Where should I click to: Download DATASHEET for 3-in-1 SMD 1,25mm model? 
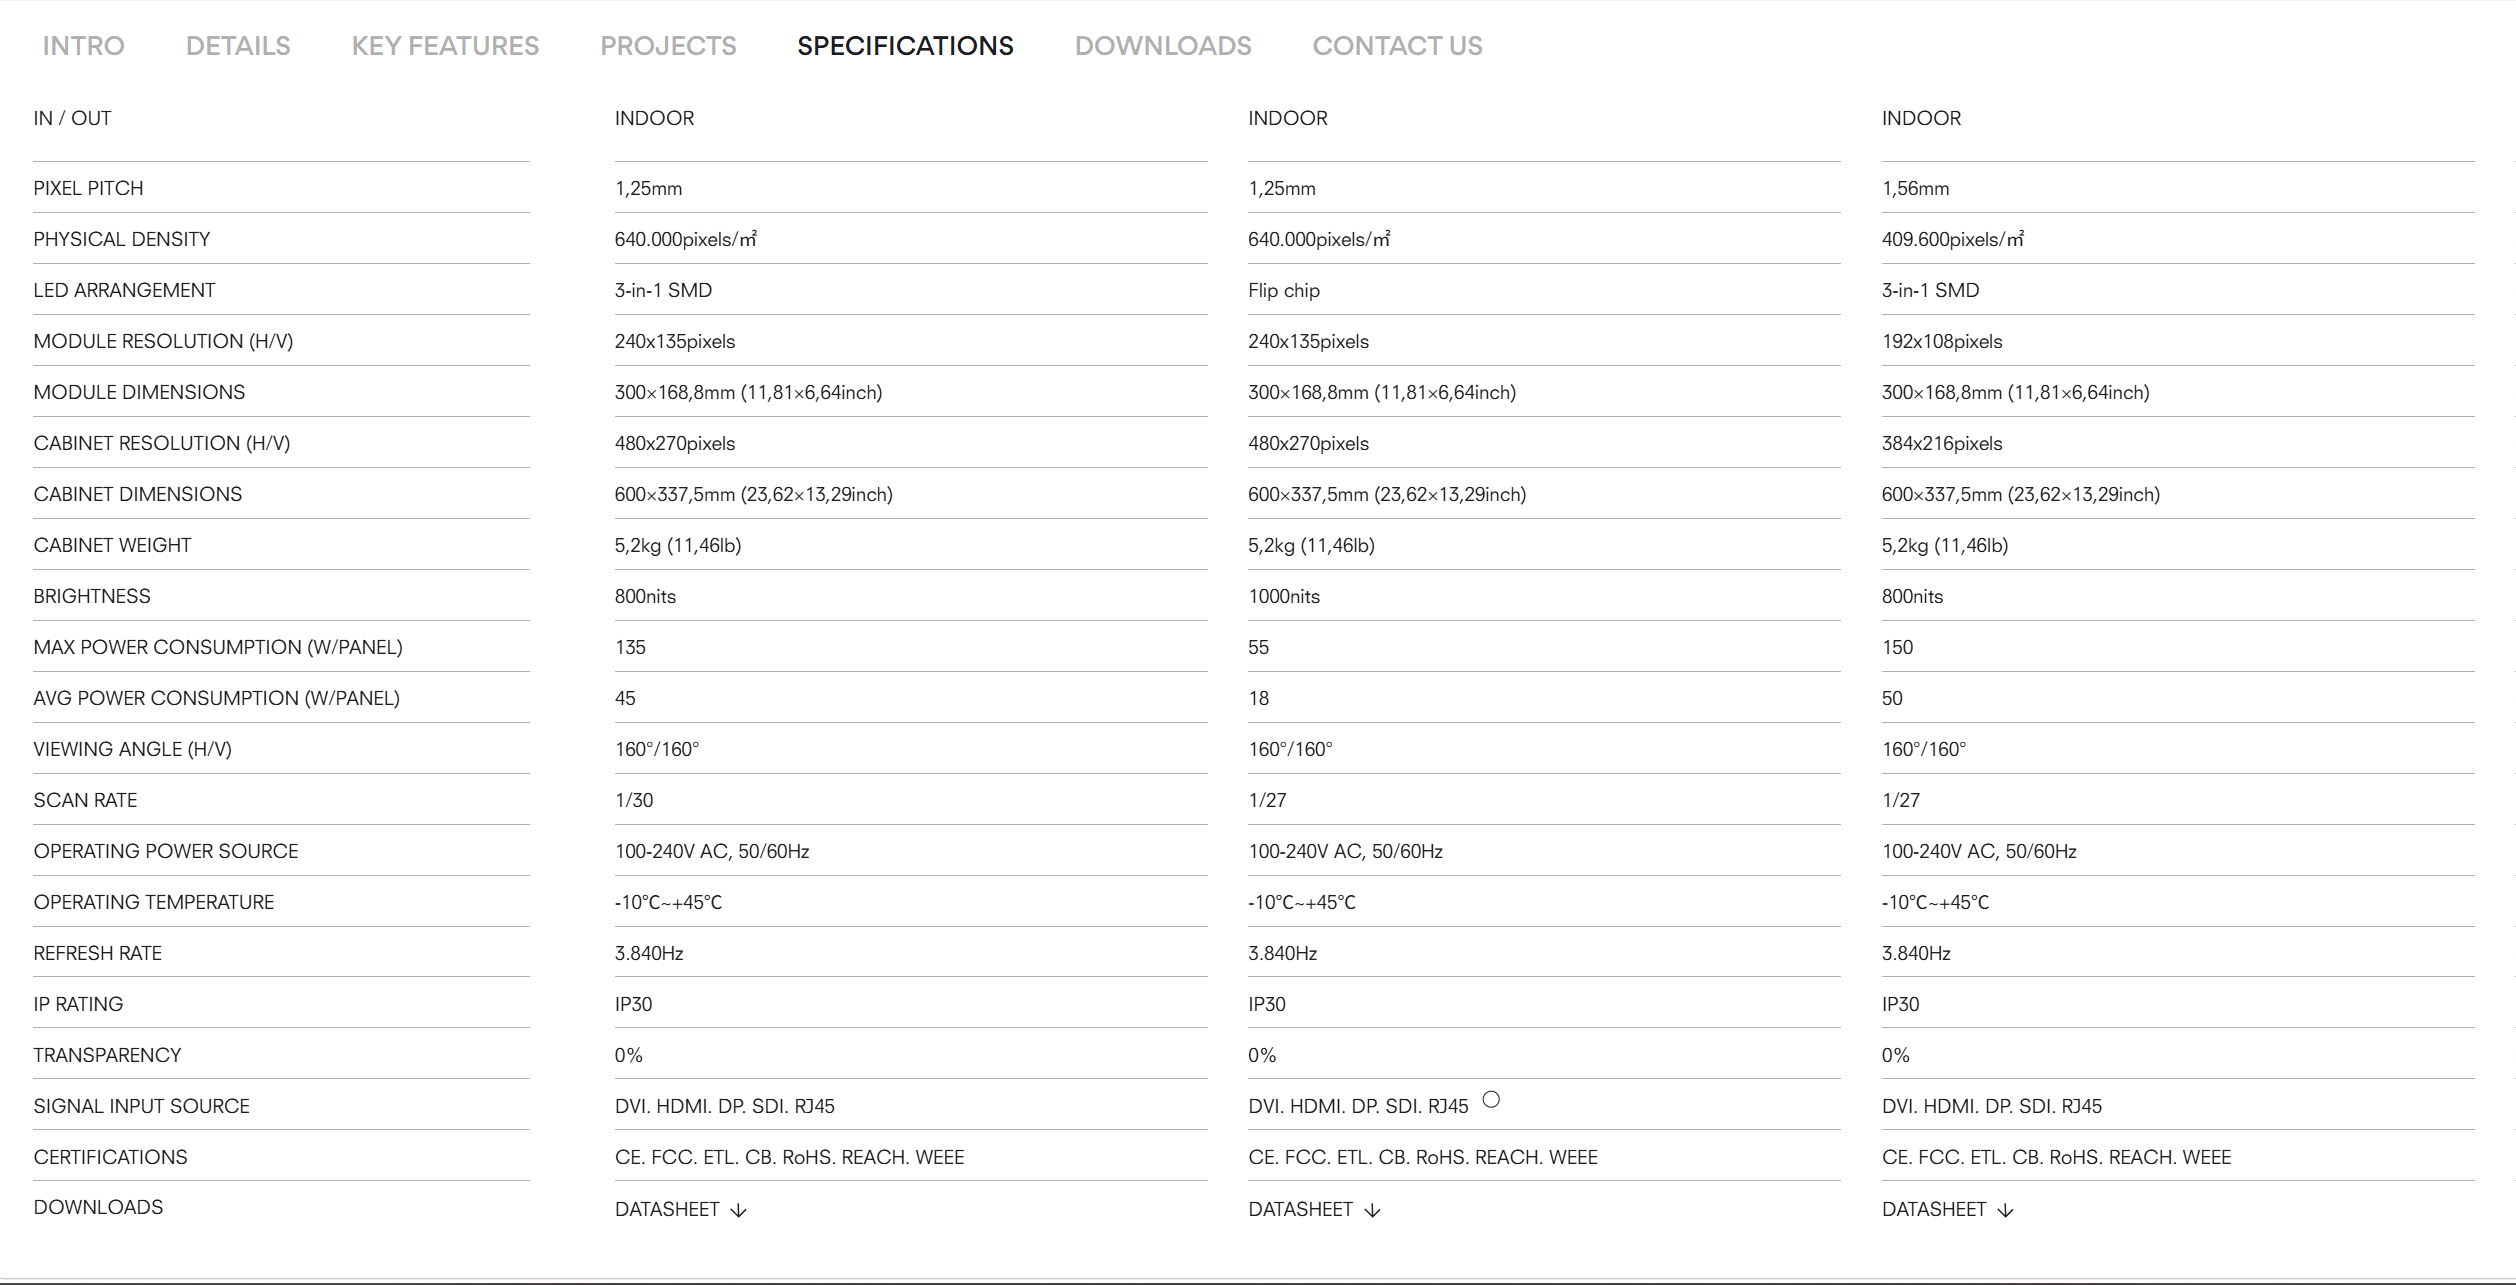667,1209
